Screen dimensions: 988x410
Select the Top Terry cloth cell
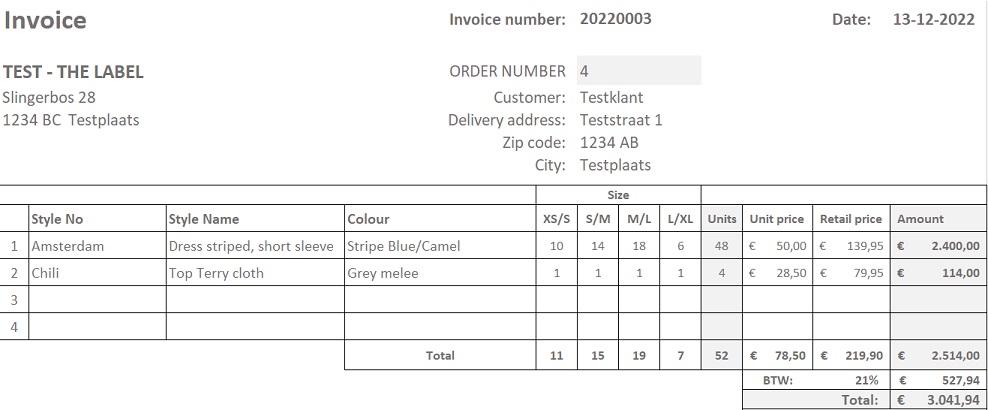(255, 273)
